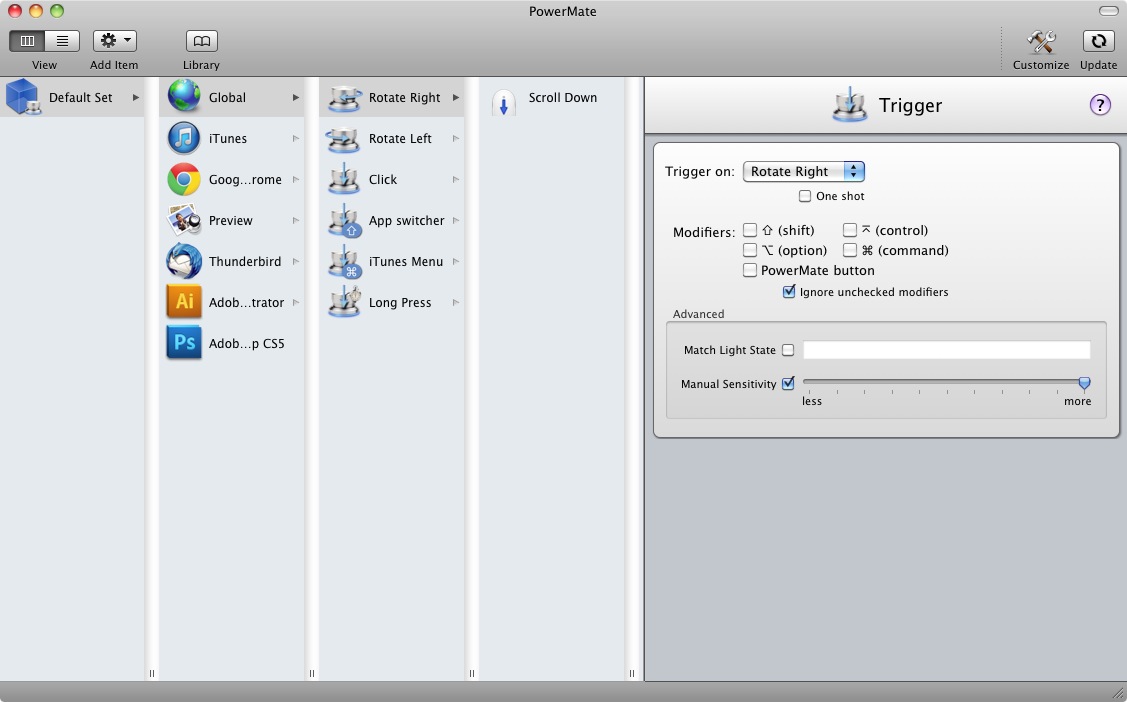This screenshot has width=1127, height=702.
Task: Toggle Ignore unchecked modifiers checkbox
Action: click(788, 292)
